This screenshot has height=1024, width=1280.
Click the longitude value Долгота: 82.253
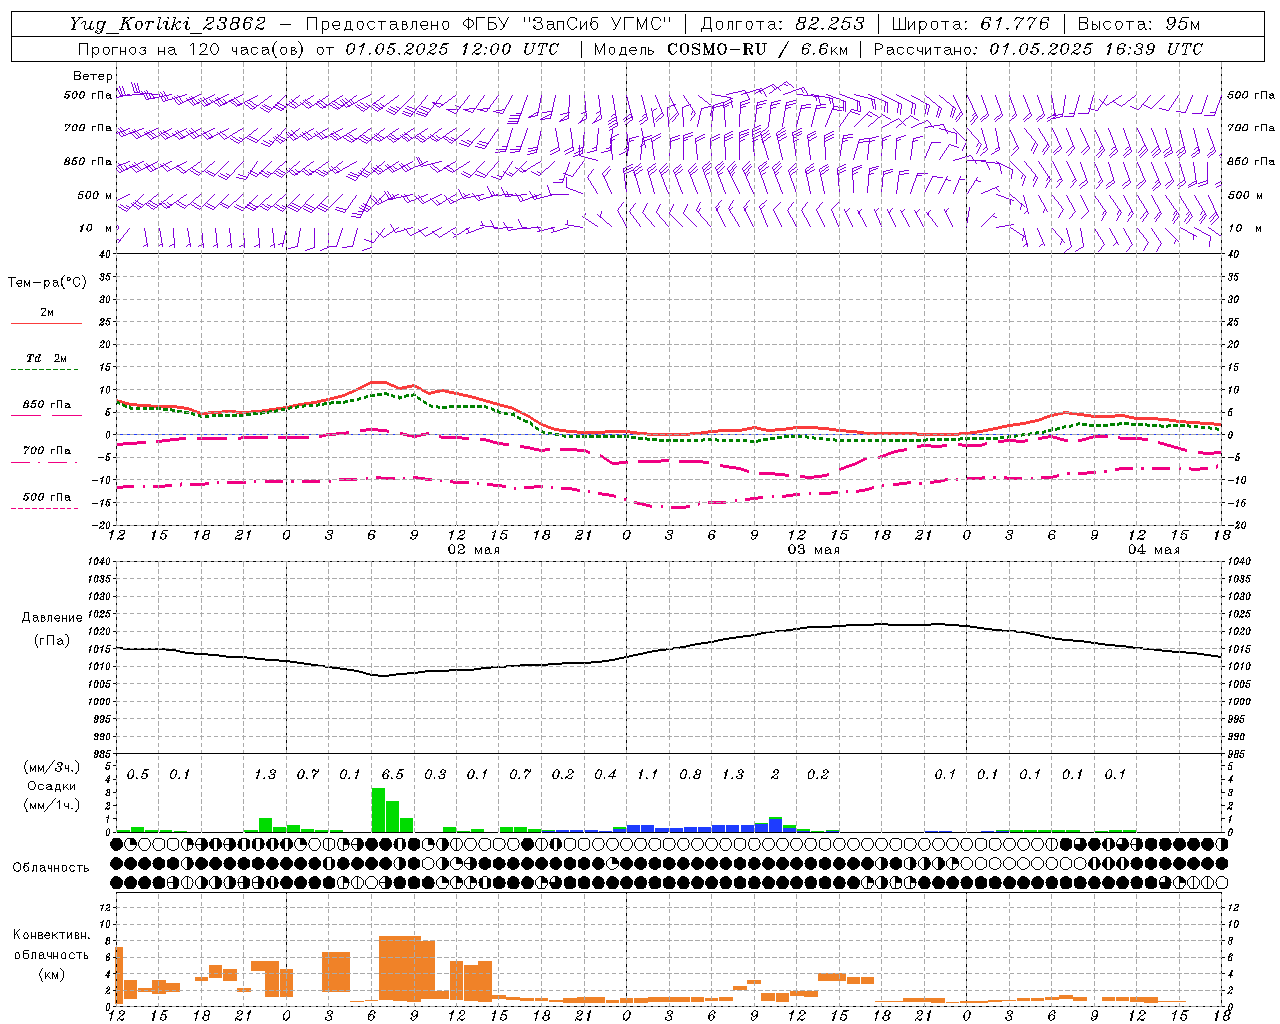coord(783,24)
